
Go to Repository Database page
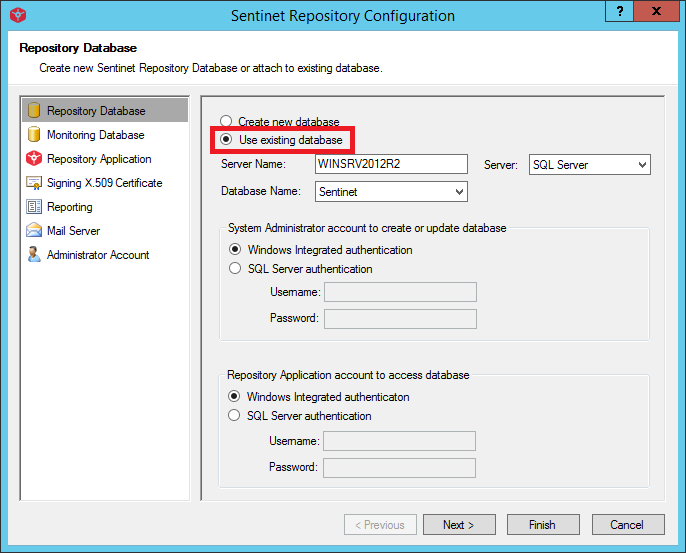105,110
